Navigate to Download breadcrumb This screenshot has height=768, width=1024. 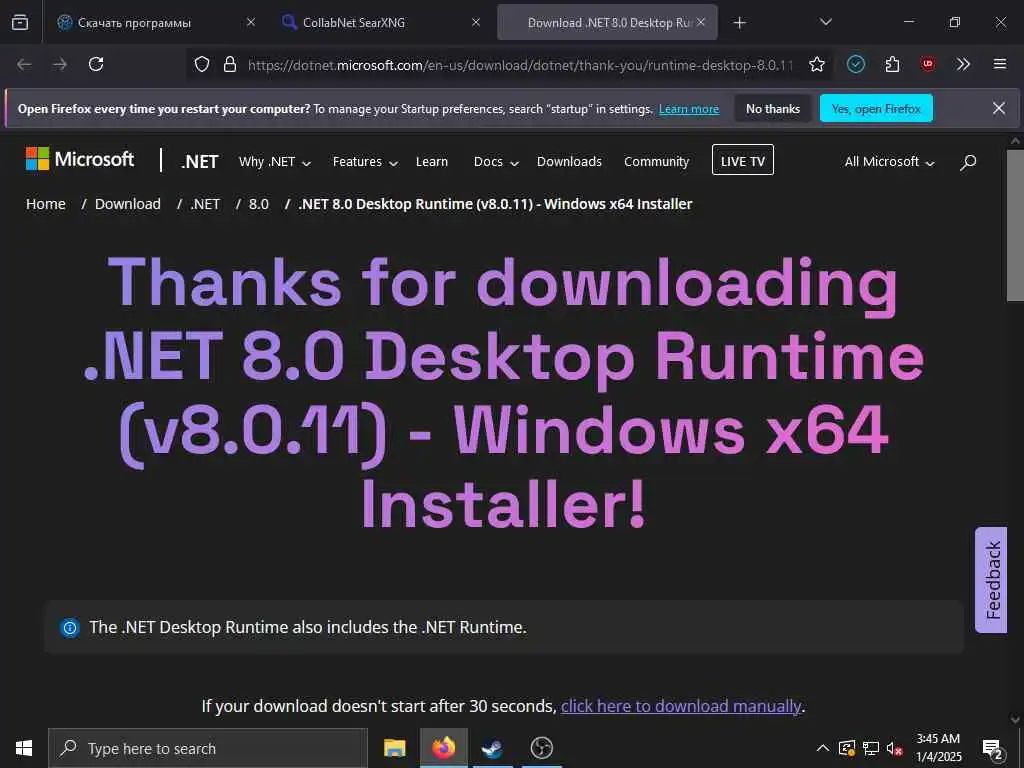pos(127,204)
